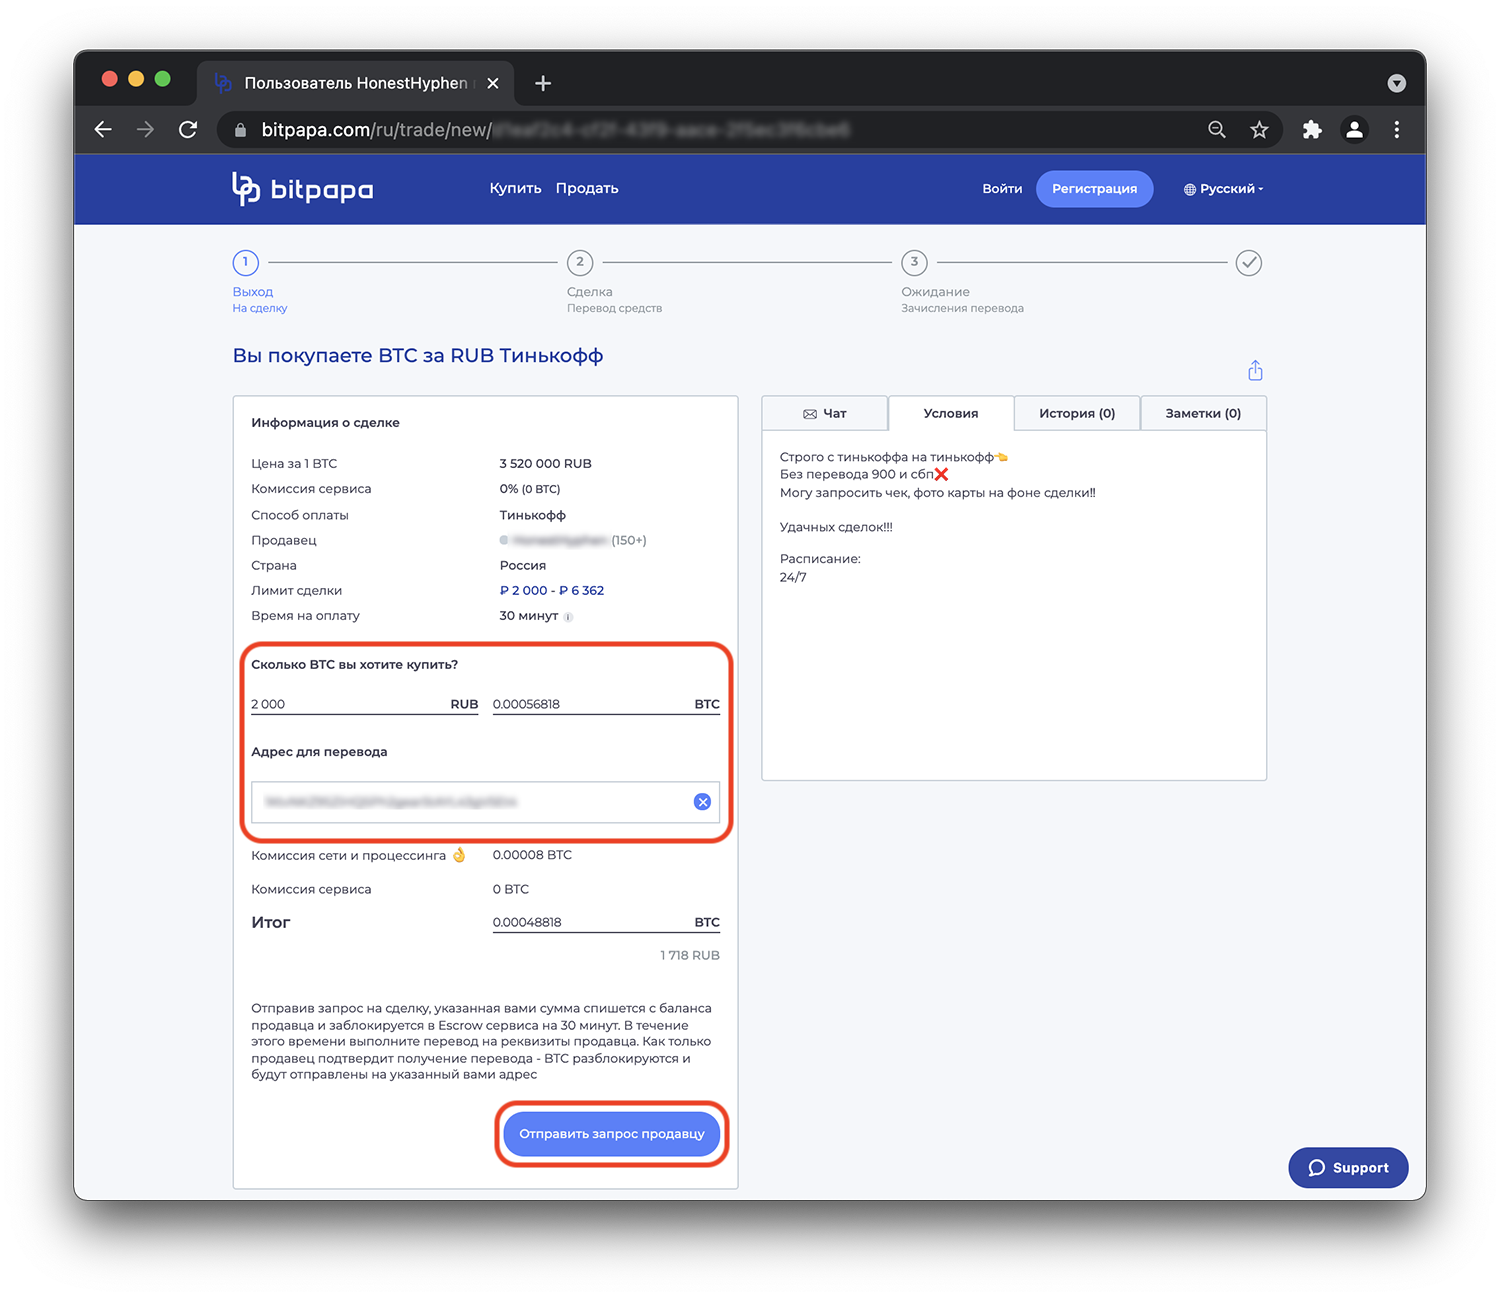1500x1298 pixels.
Task: Click Отправить запрос продавцу button
Action: click(x=612, y=1134)
